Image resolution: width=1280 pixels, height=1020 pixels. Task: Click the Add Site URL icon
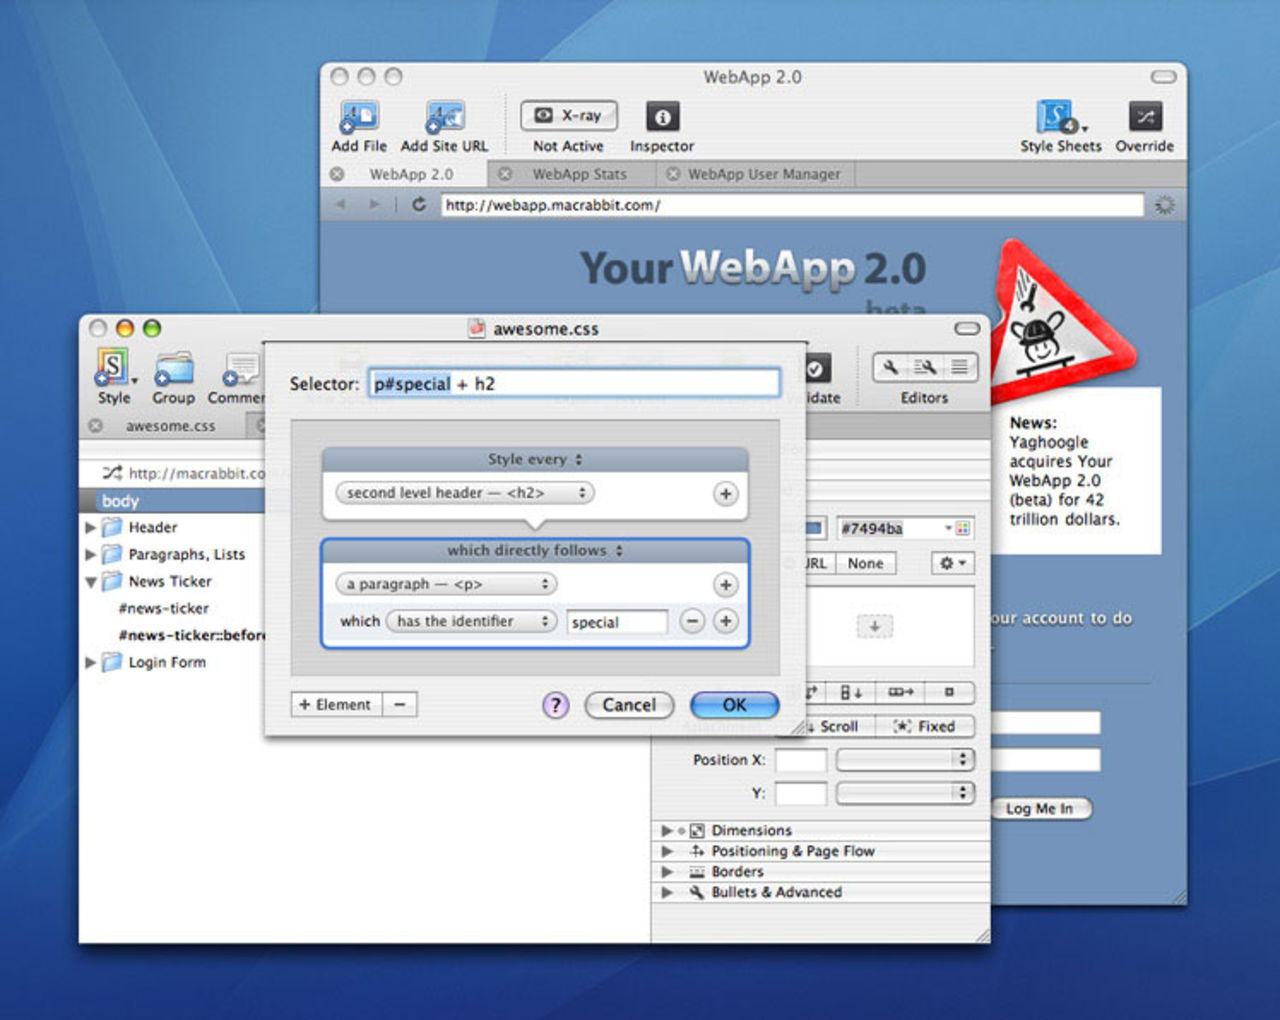[x=444, y=118]
